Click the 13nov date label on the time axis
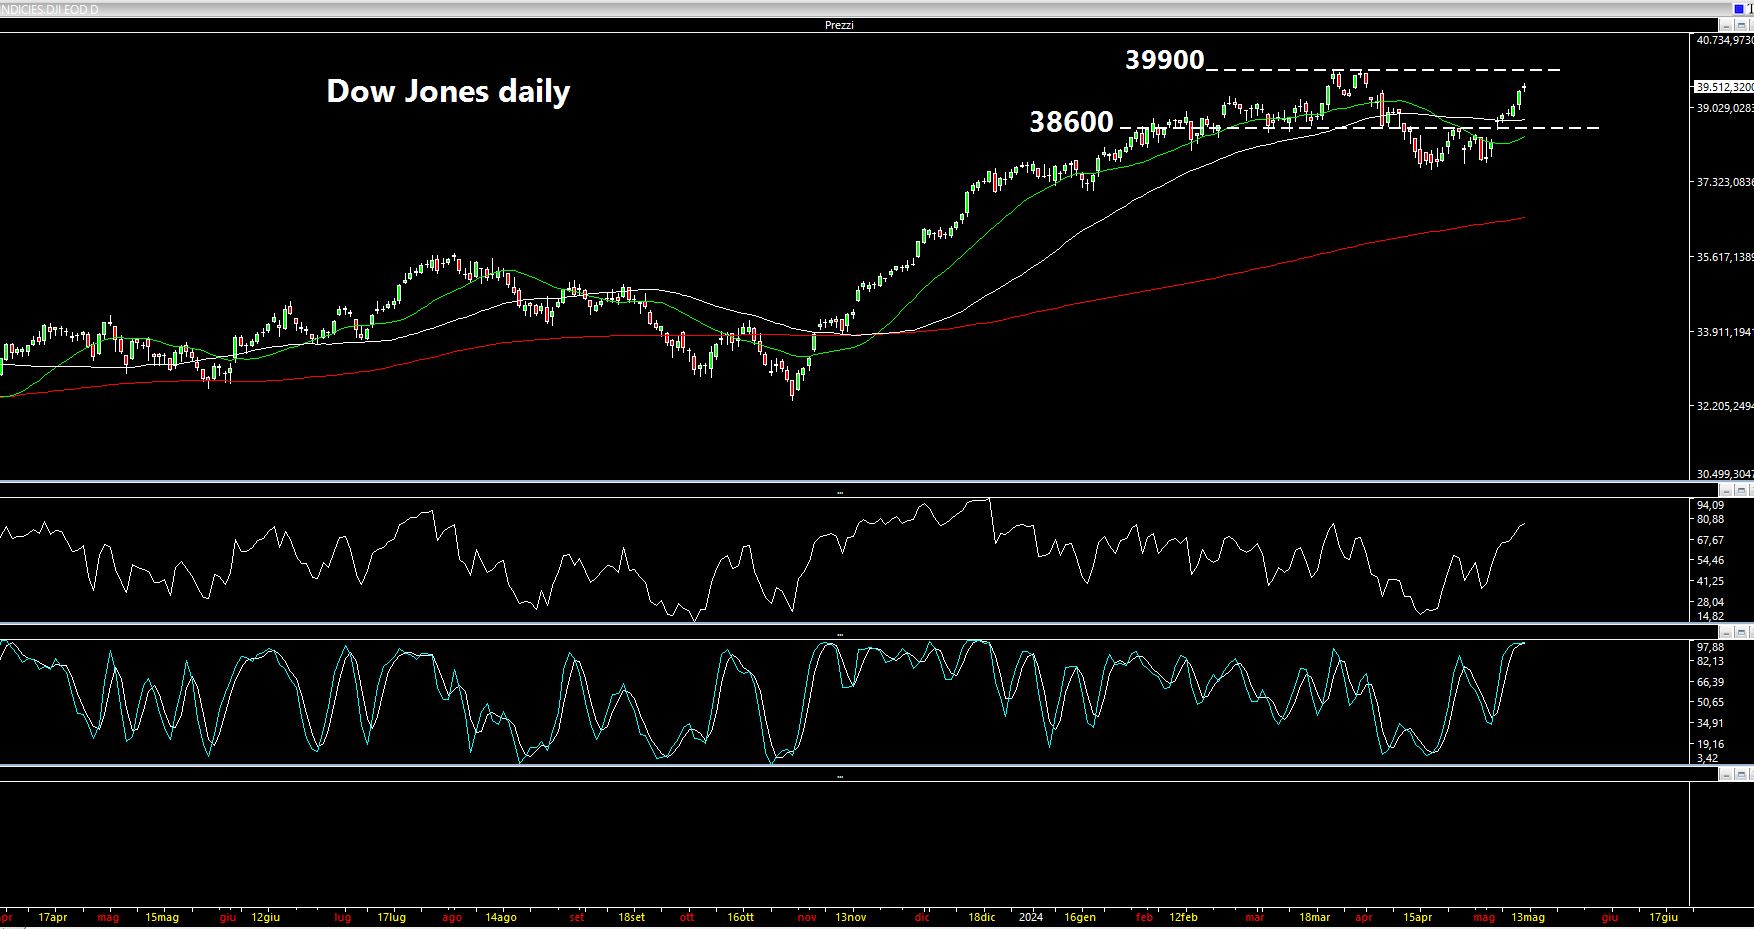The image size is (1754, 929). click(850, 917)
